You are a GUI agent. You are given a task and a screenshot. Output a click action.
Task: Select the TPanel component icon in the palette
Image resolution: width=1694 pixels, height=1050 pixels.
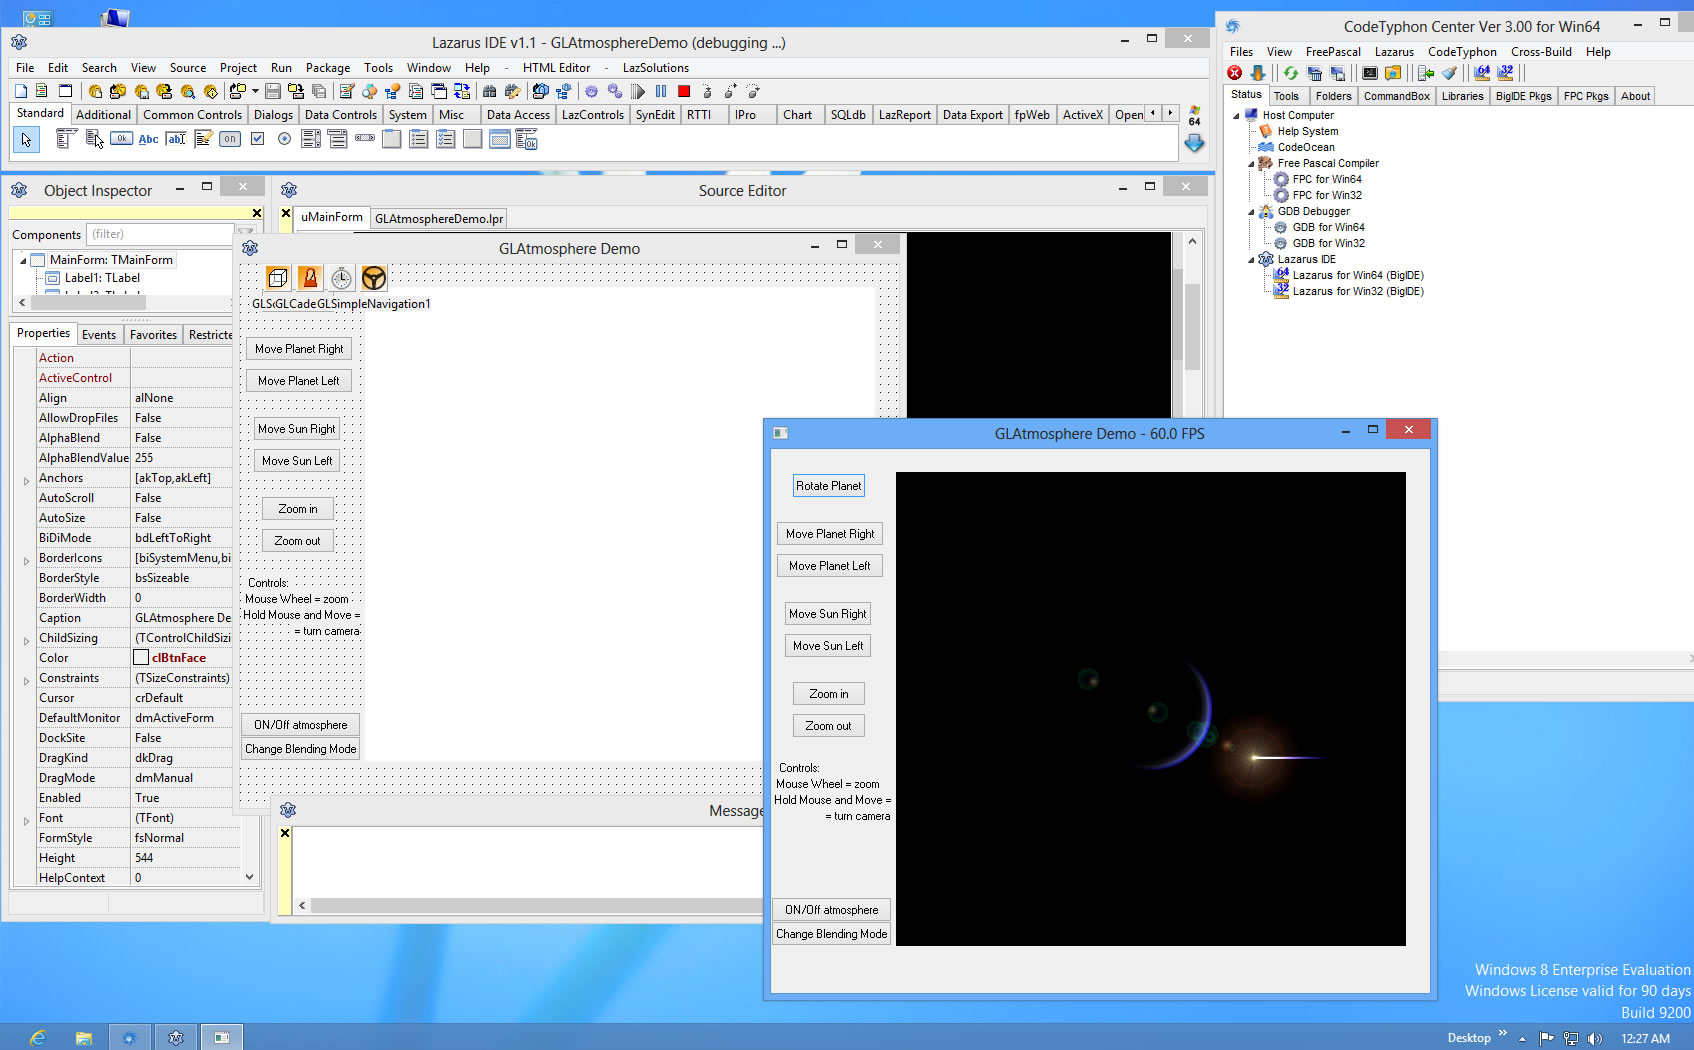pyautogui.click(x=473, y=139)
